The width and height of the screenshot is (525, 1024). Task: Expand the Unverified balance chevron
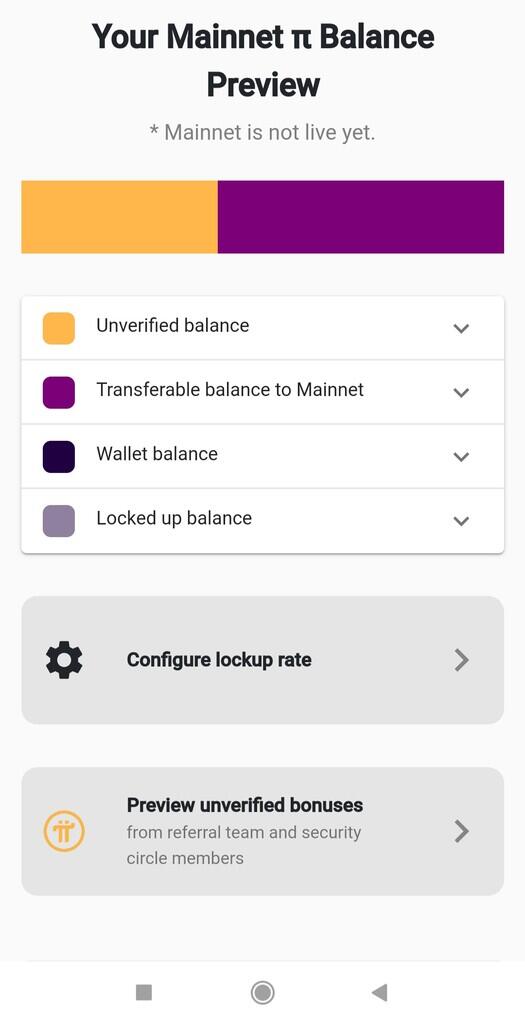point(462,328)
